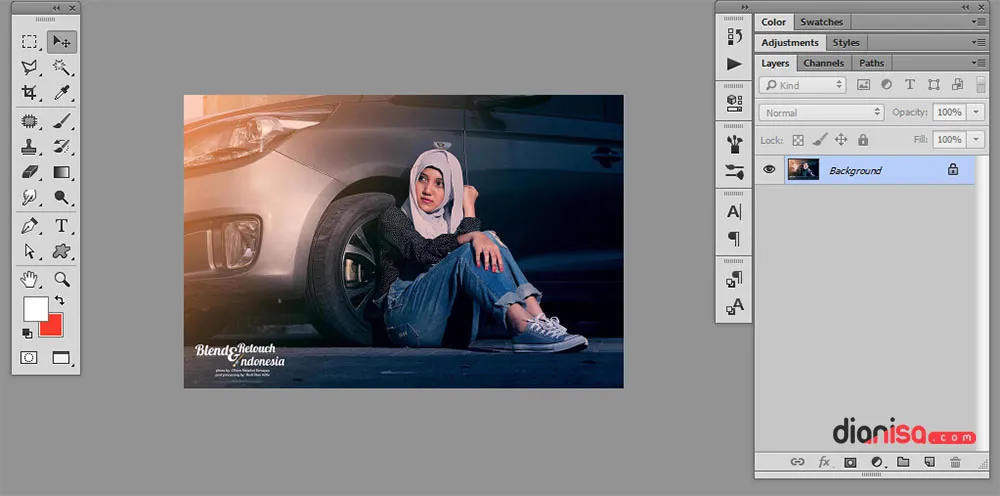Open the Kind filter dropdown

802,85
